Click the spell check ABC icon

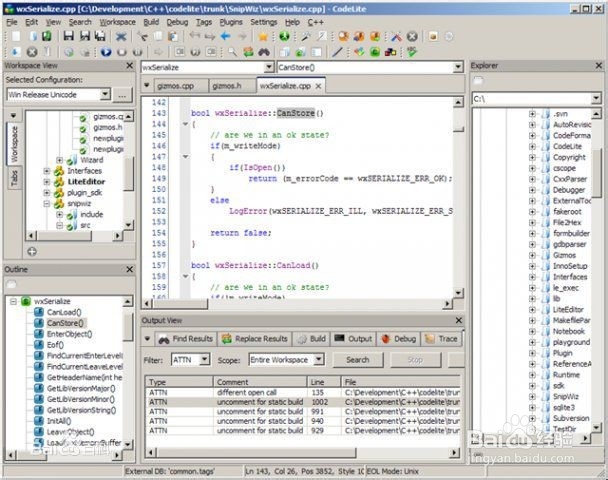(411, 52)
